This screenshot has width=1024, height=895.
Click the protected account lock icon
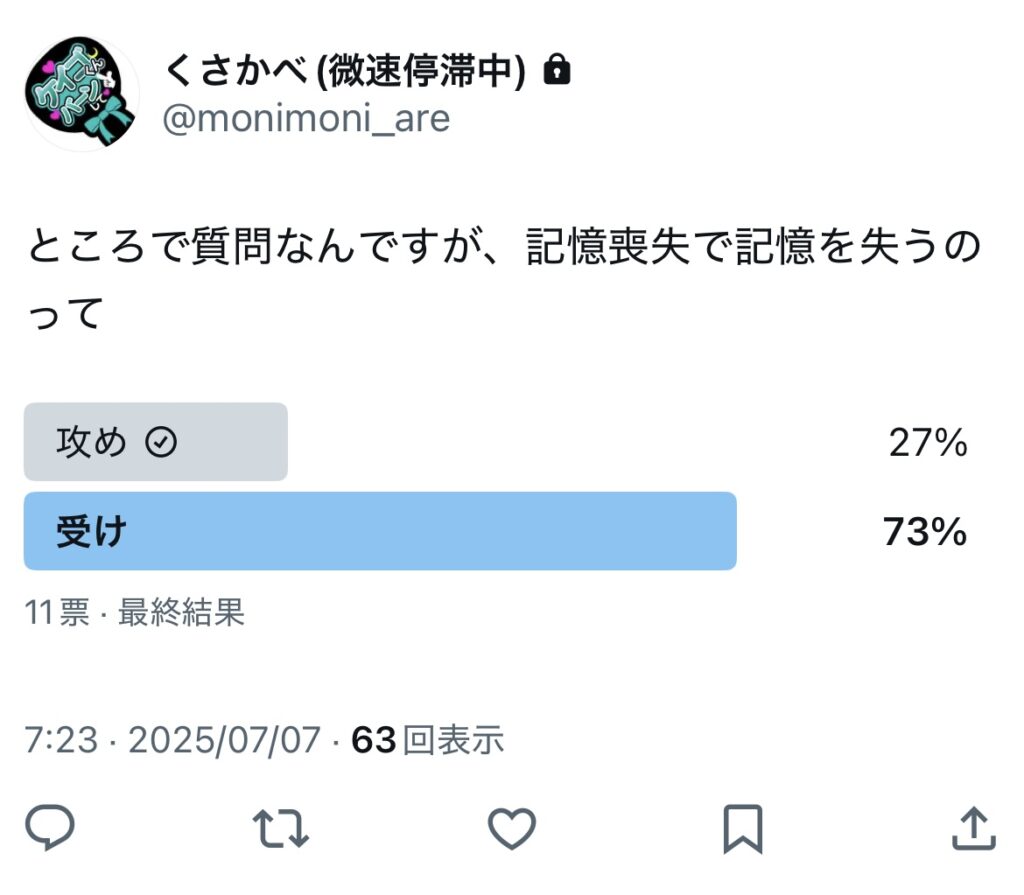tap(556, 70)
